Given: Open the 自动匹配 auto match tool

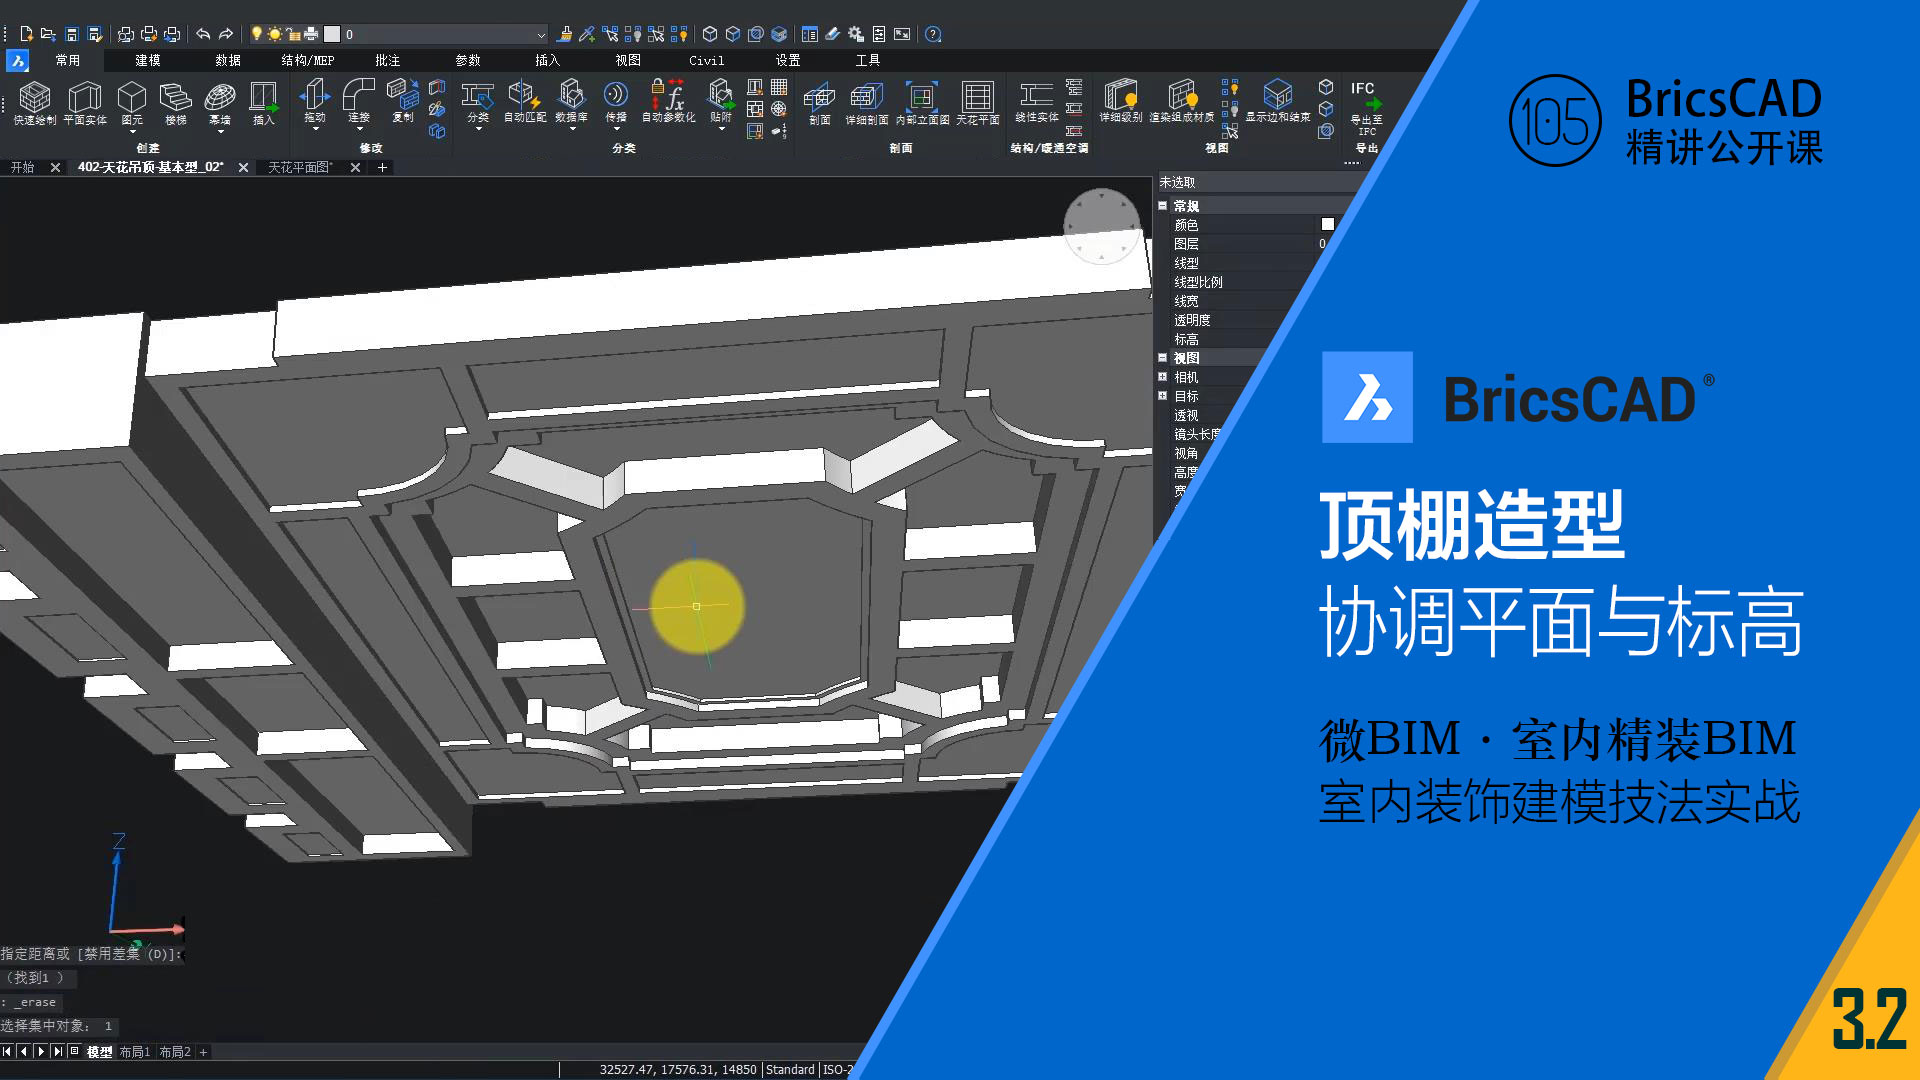Looking at the screenshot, I should (x=523, y=96).
